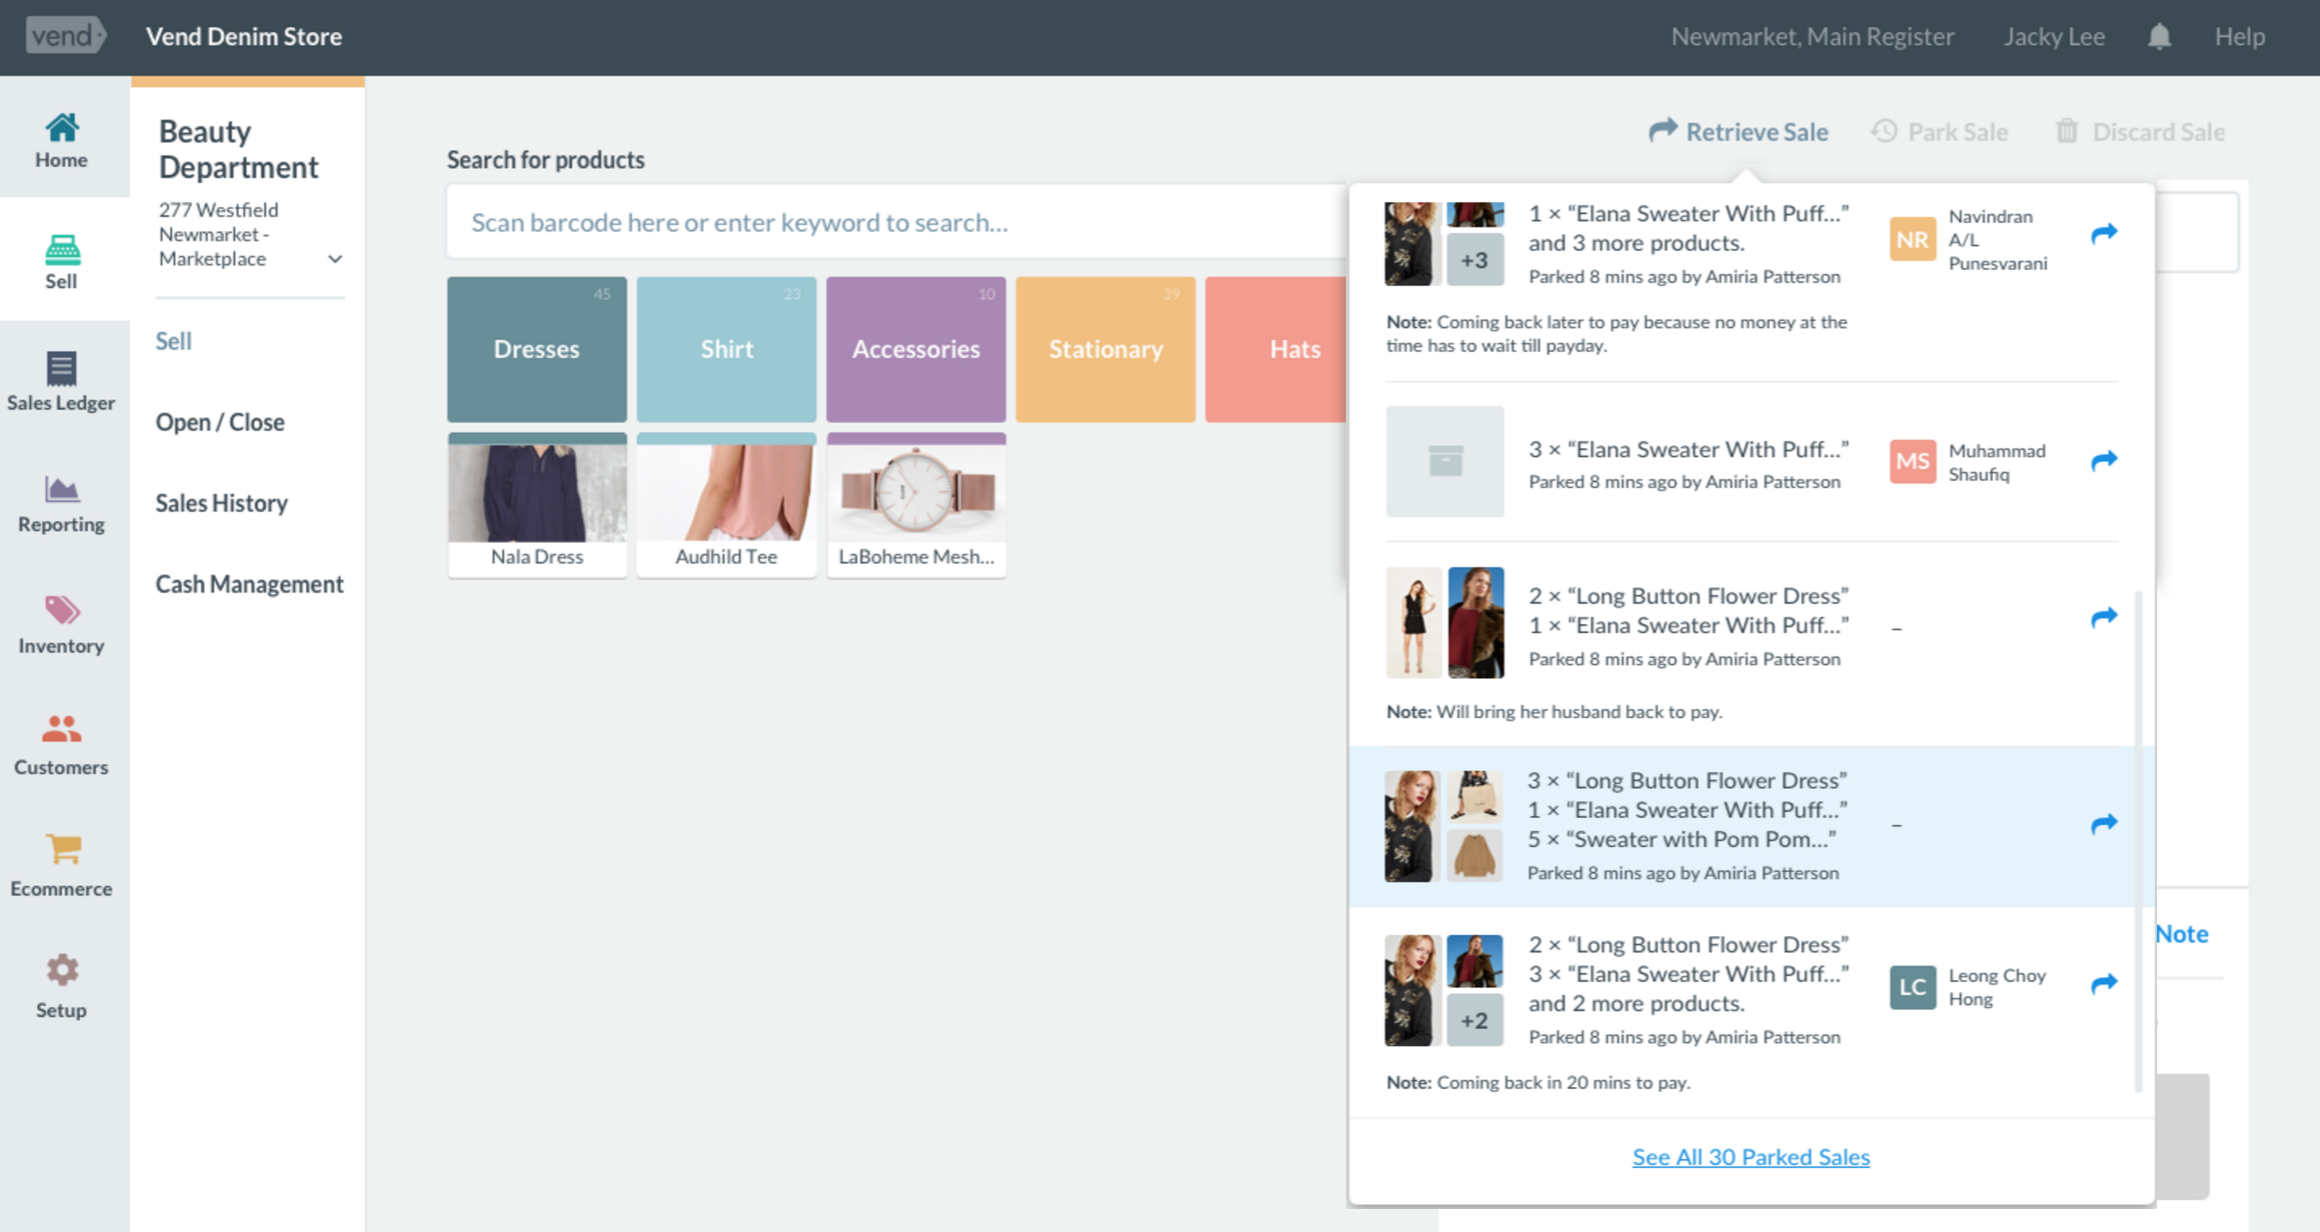The width and height of the screenshot is (2320, 1232).
Task: Open the Inventory tag icon
Action: click(61, 611)
